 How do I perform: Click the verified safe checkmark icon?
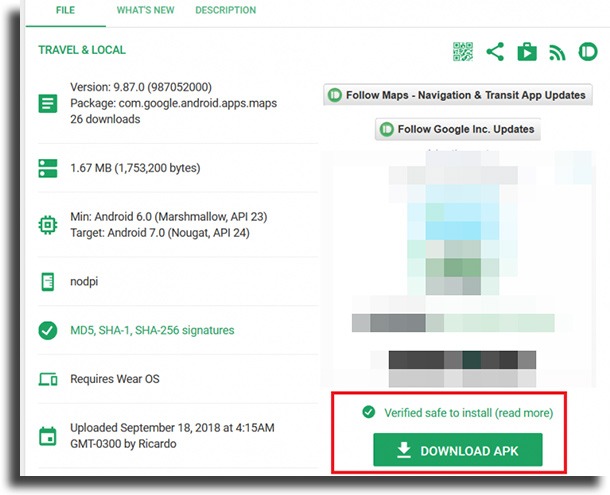pyautogui.click(x=368, y=412)
